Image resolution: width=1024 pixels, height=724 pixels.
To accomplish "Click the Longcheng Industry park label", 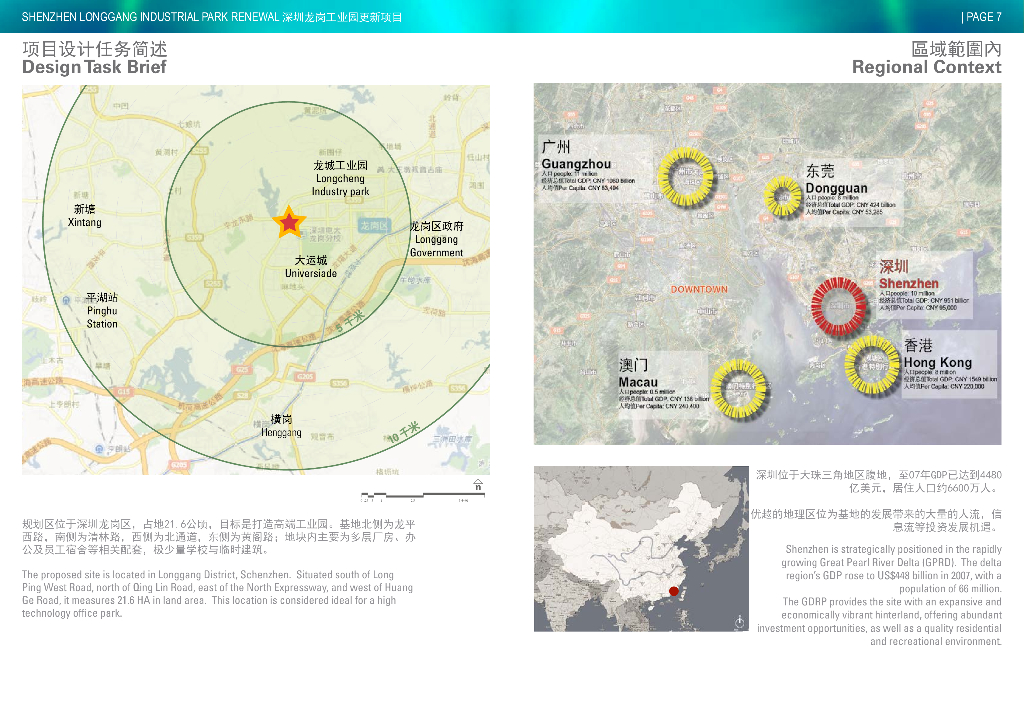I will pyautogui.click(x=340, y=178).
